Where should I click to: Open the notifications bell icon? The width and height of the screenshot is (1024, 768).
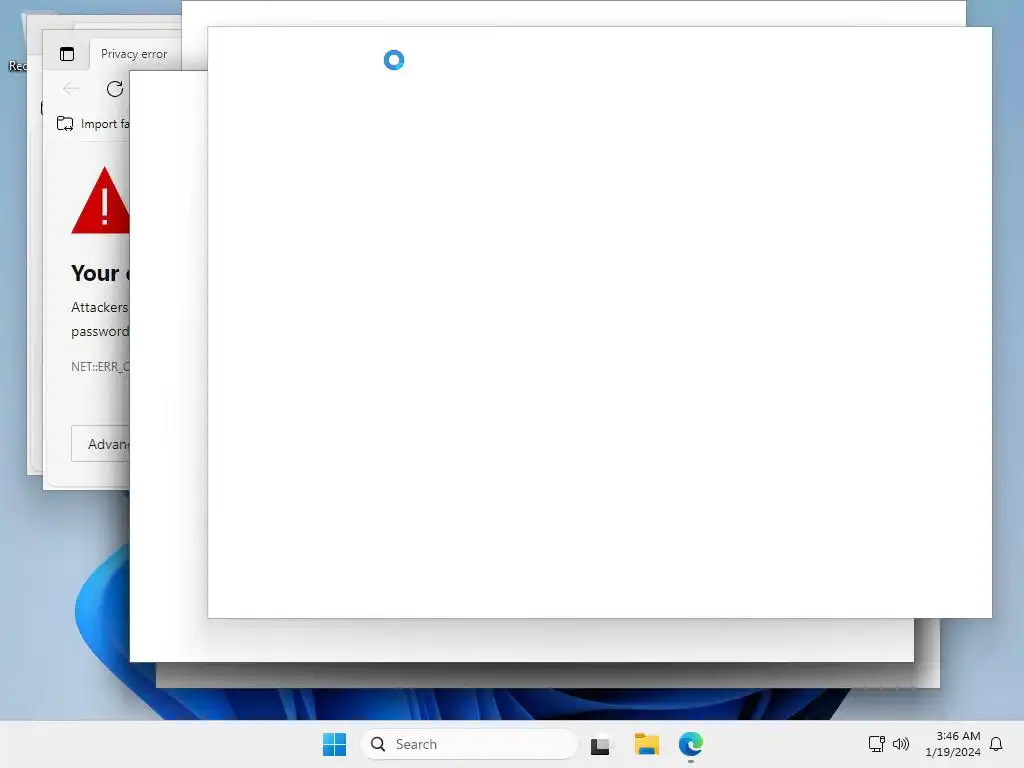point(996,744)
